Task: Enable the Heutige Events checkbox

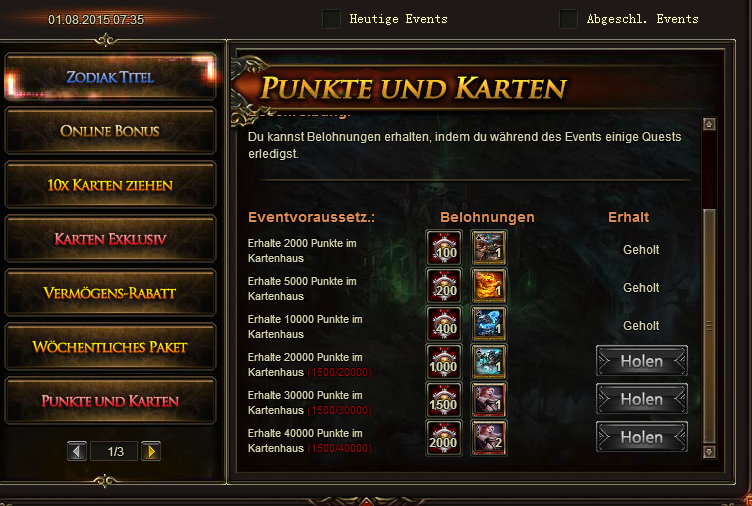Action: coord(331,19)
